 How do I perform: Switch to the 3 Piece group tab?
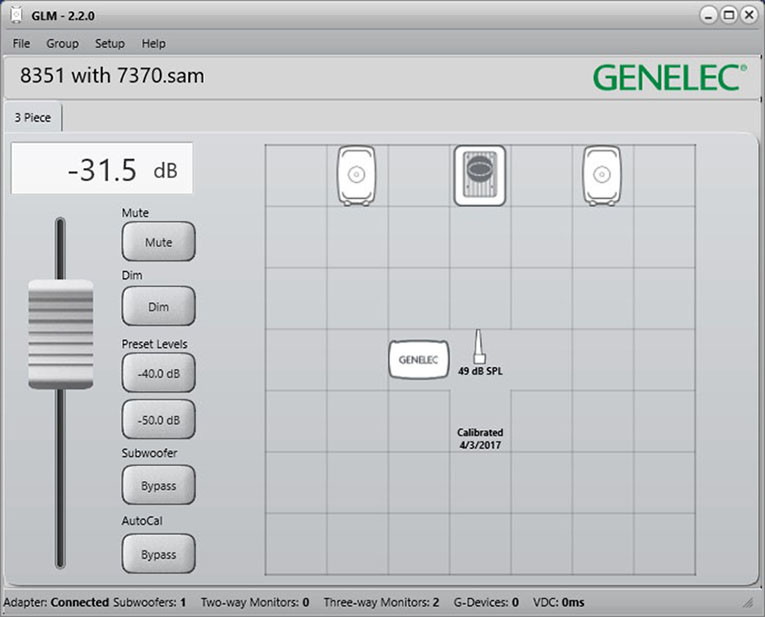point(33,118)
